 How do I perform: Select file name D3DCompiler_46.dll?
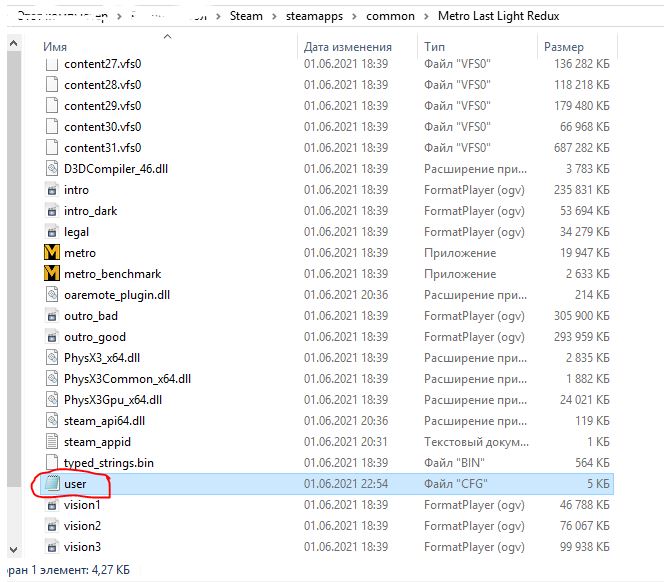coord(116,169)
